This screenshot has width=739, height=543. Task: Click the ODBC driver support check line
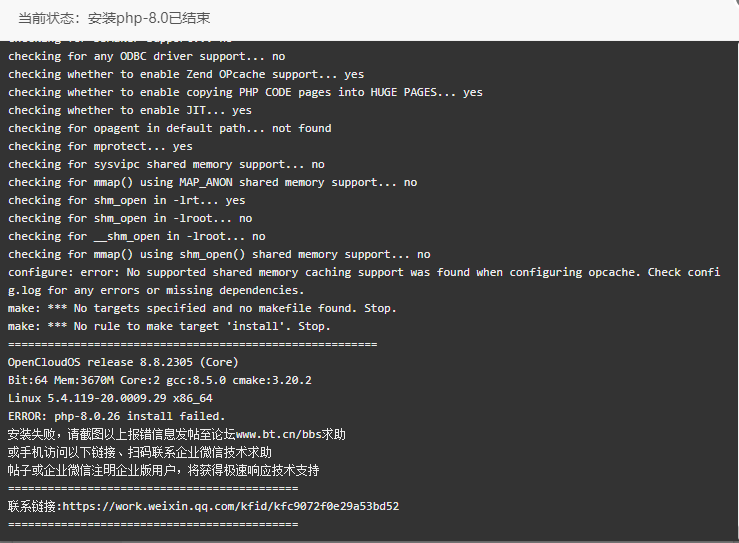coord(147,56)
